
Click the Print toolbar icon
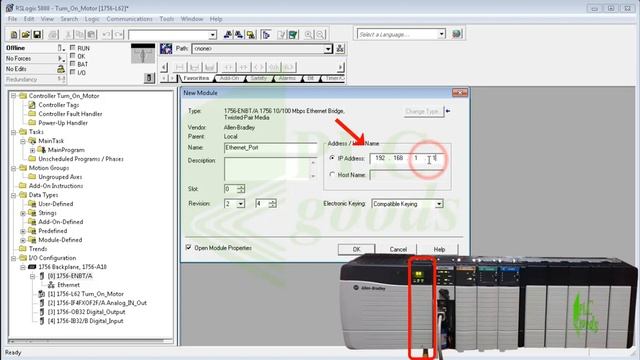click(53, 35)
